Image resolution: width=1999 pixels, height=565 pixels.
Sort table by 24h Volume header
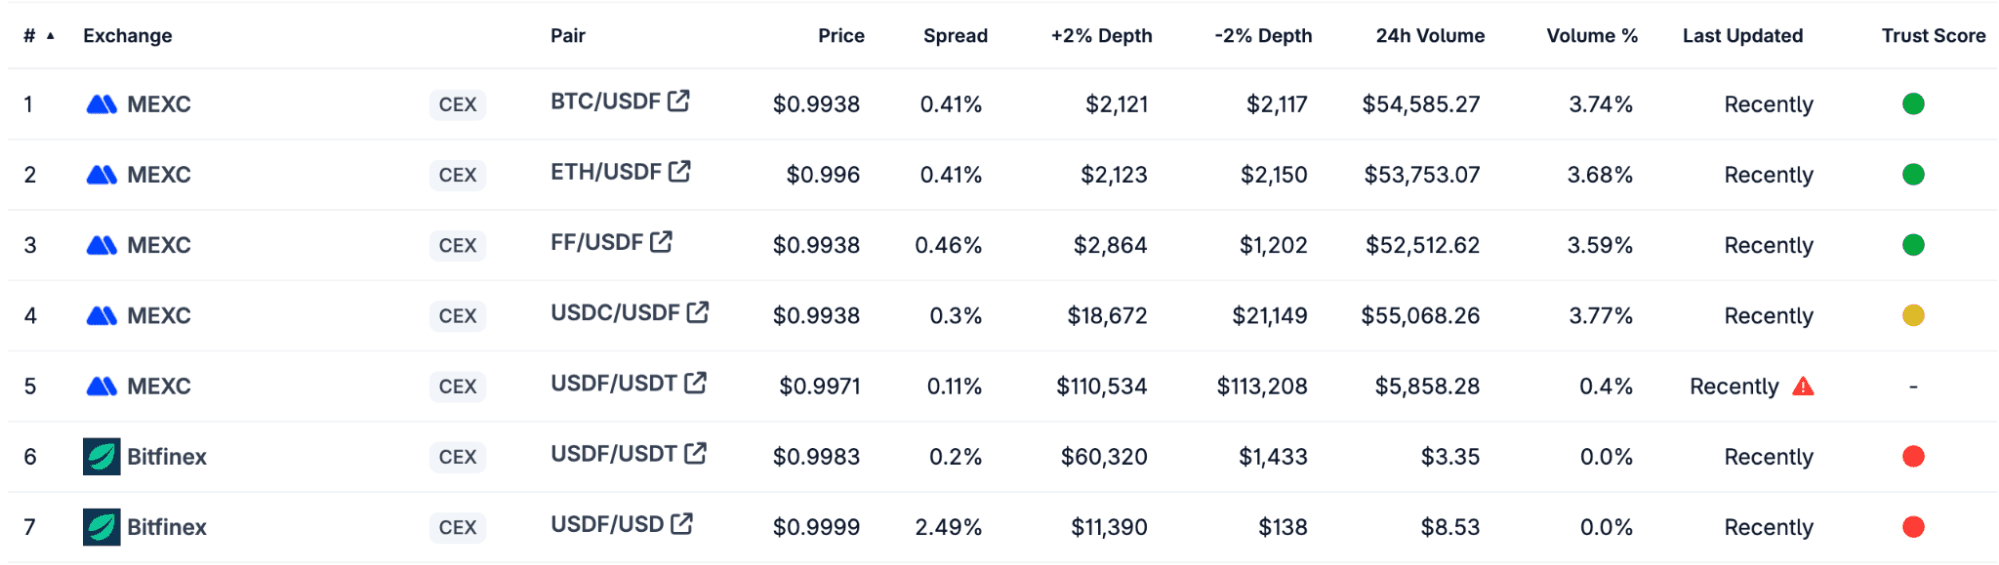pos(1429,36)
